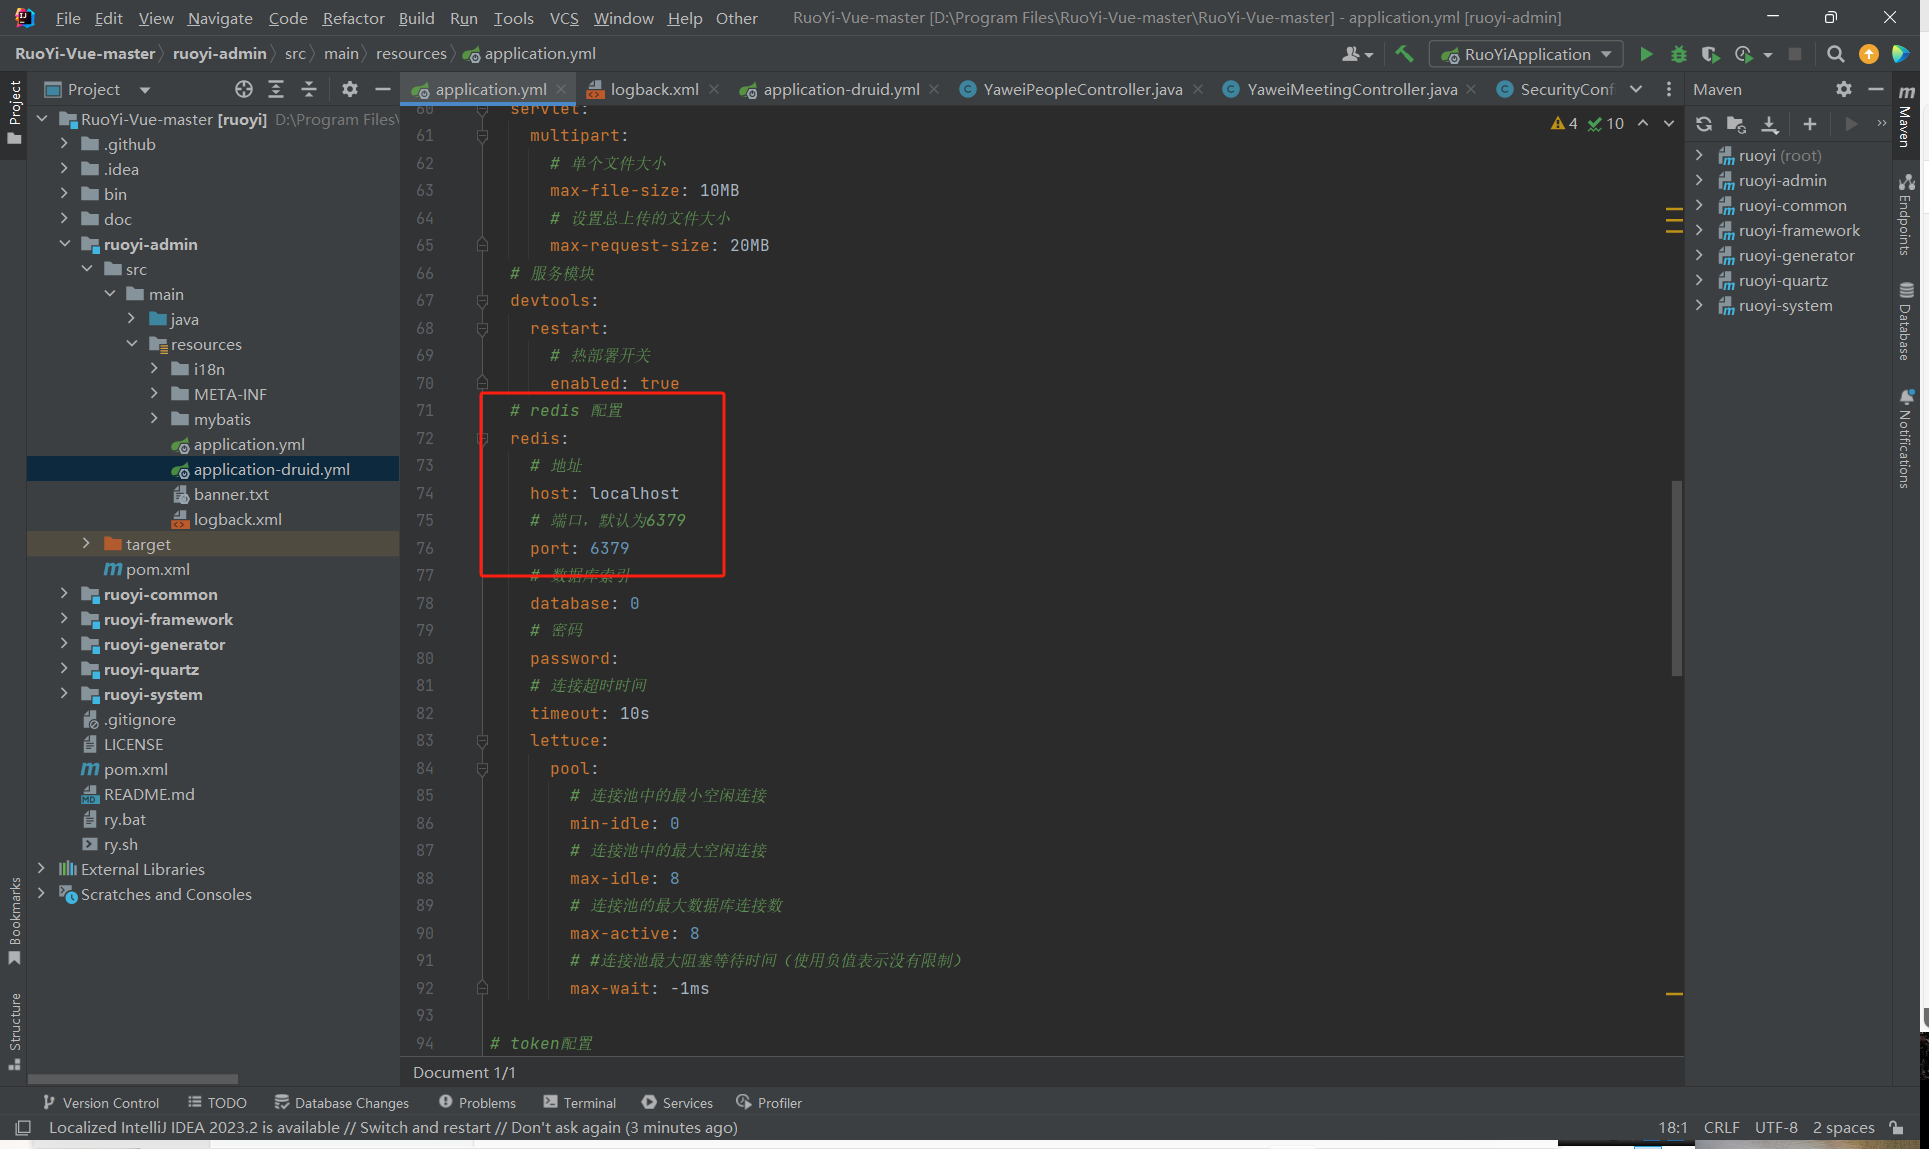Collapse all in Project panel toolbar

309,89
